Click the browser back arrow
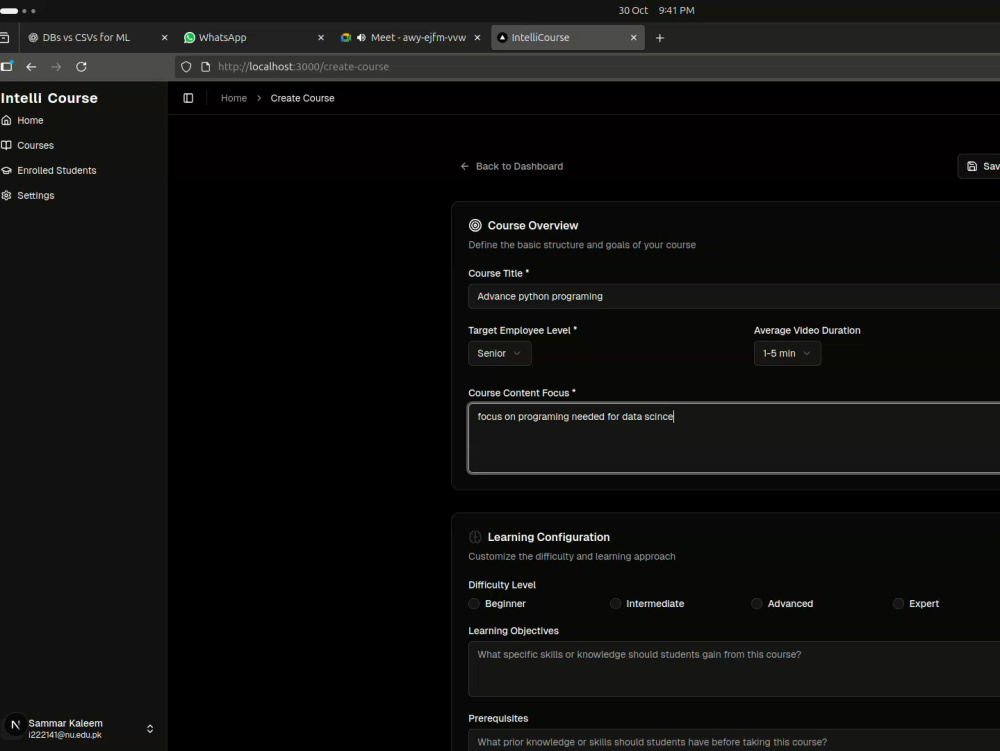The image size is (1000, 751). coord(31,66)
